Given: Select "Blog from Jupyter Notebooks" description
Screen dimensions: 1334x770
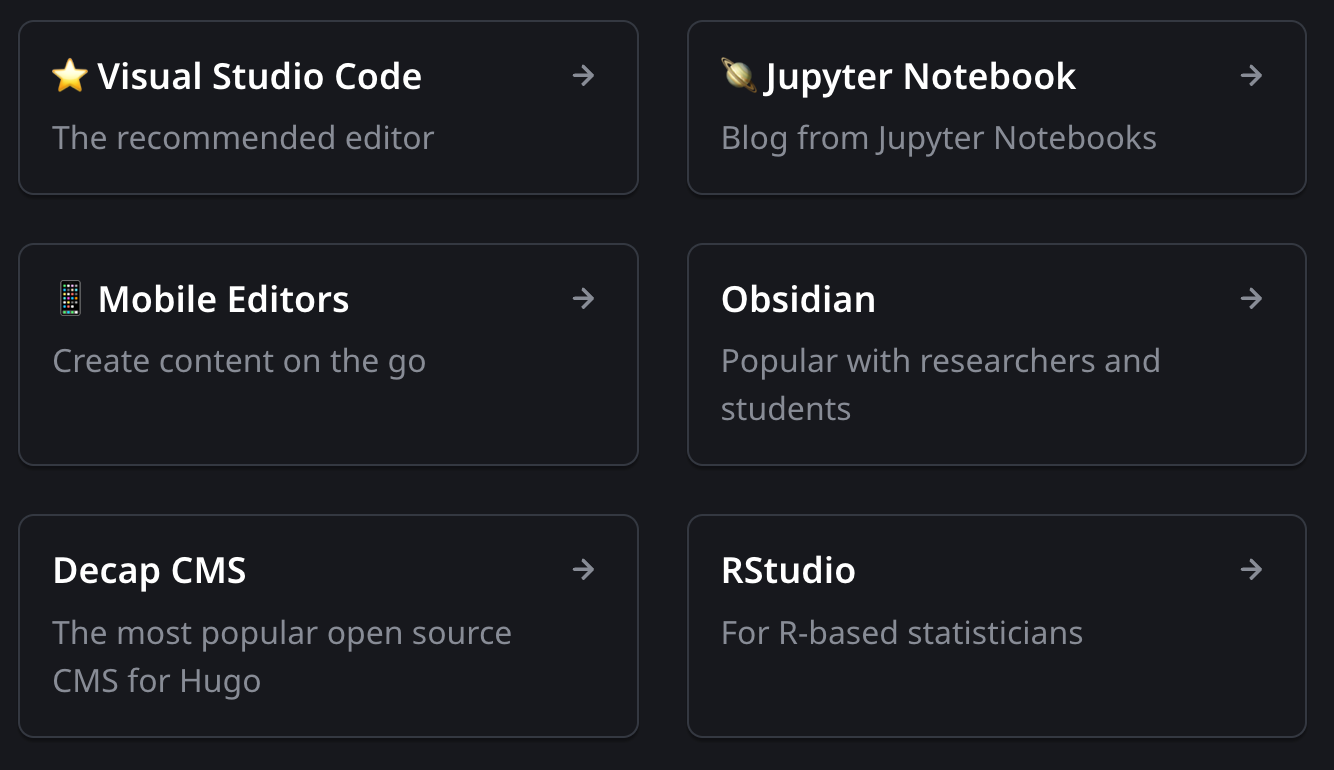Looking at the screenshot, I should pyautogui.click(x=939, y=139).
